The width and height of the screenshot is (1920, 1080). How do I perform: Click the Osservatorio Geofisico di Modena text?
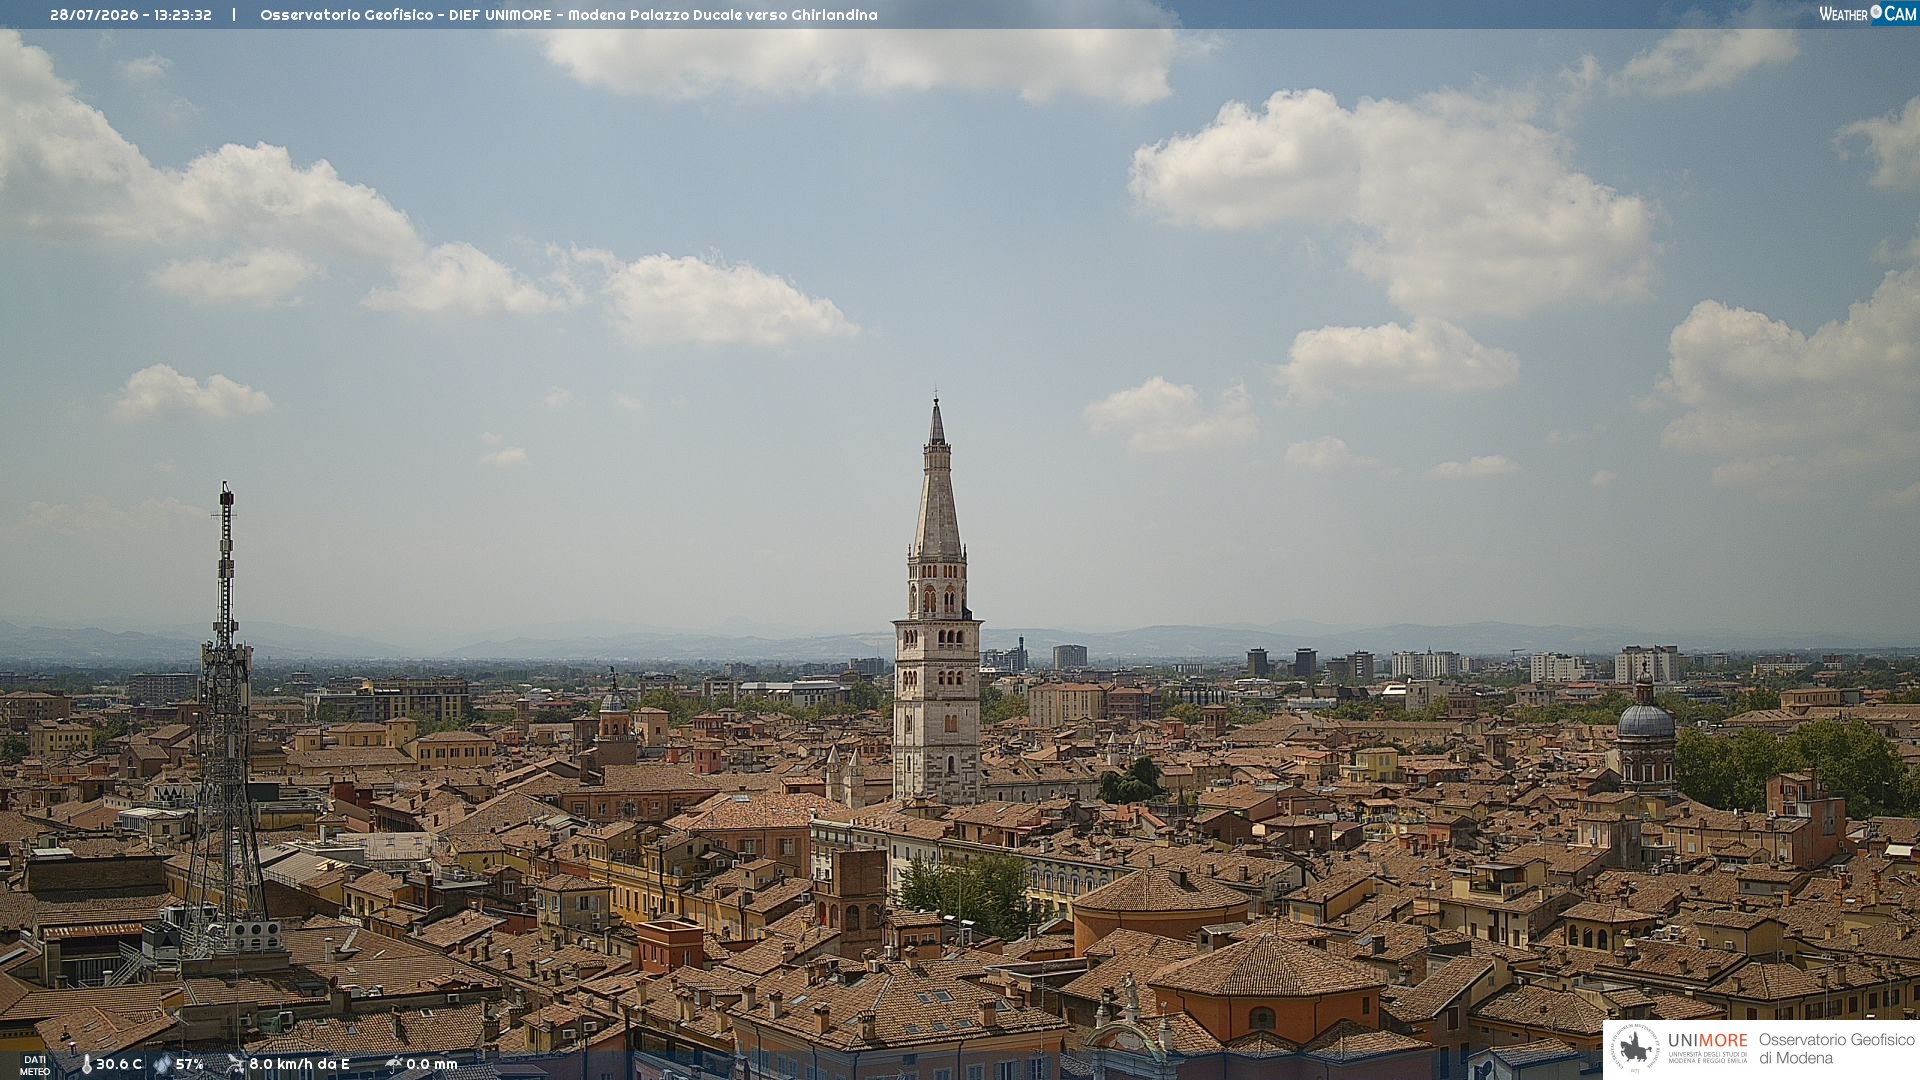pos(1836,1048)
